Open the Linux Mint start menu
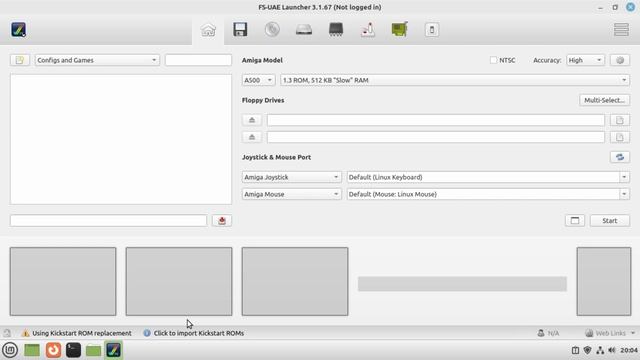 coord(10,350)
